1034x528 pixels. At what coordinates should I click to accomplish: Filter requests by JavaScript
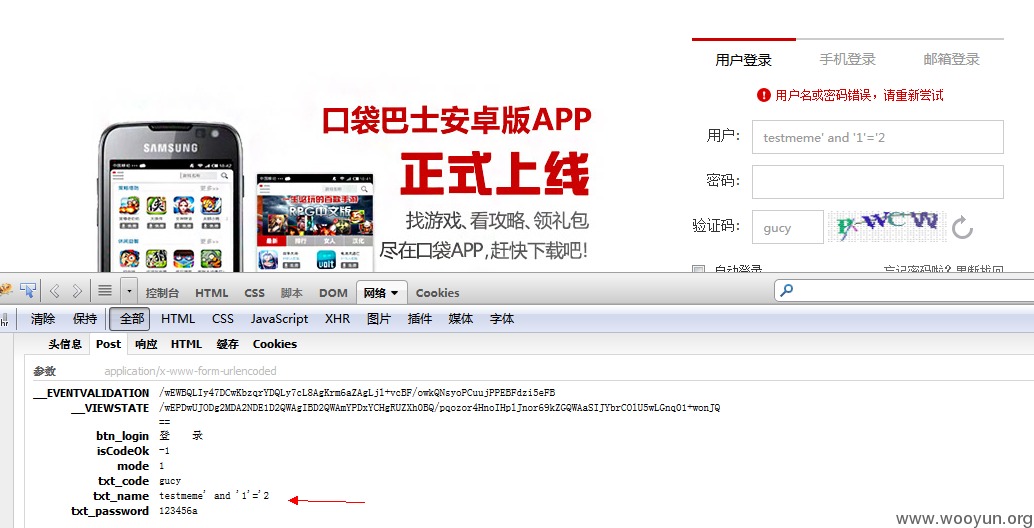click(x=280, y=319)
